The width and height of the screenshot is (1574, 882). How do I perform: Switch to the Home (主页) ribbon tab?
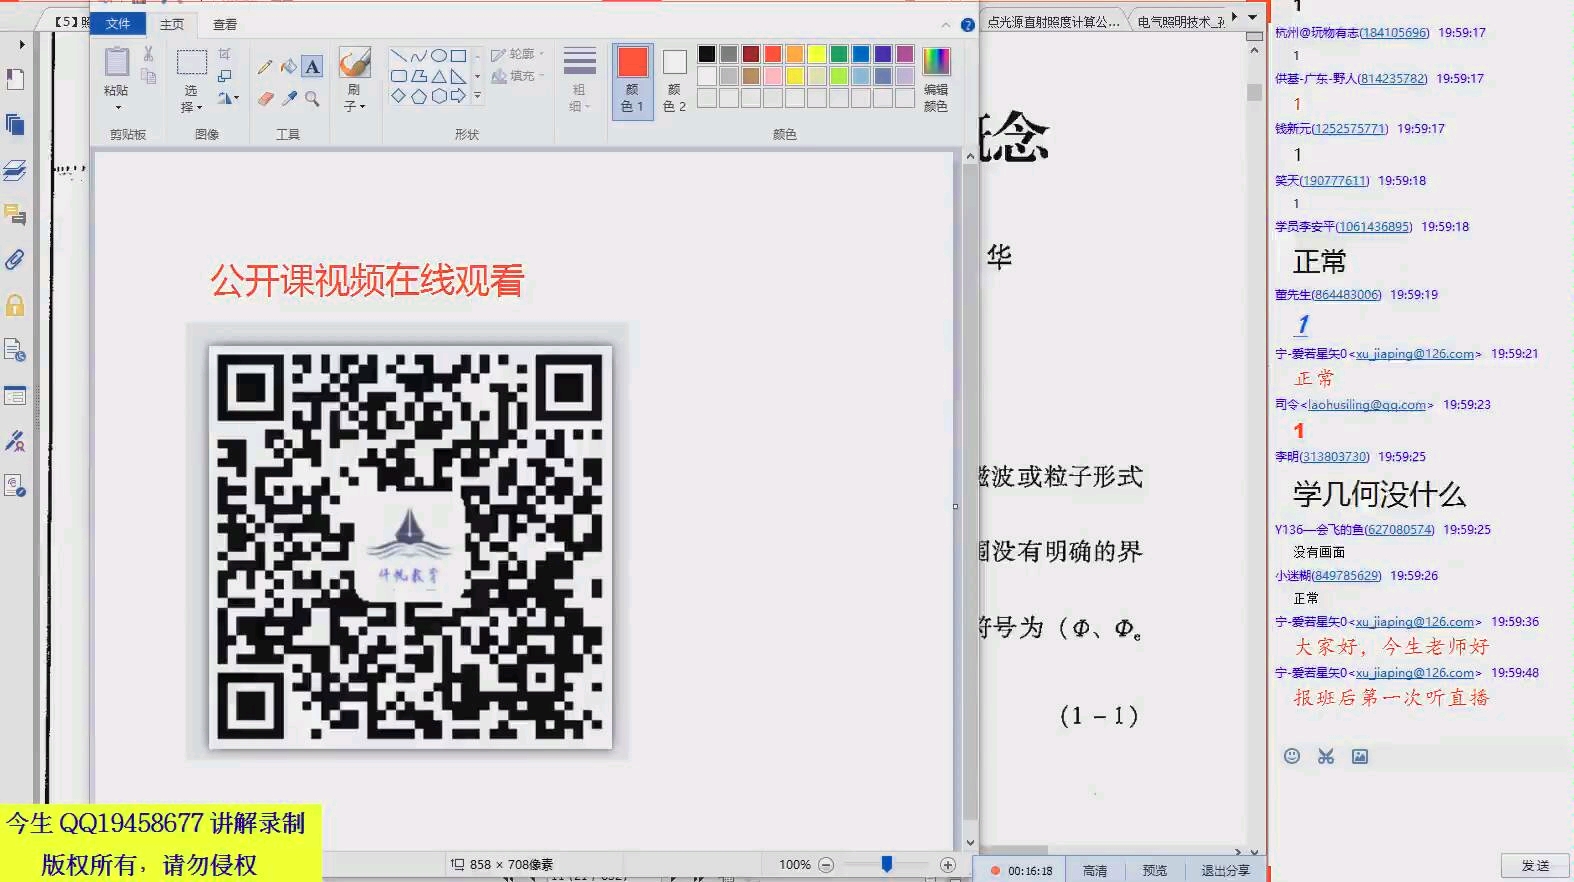click(x=172, y=24)
